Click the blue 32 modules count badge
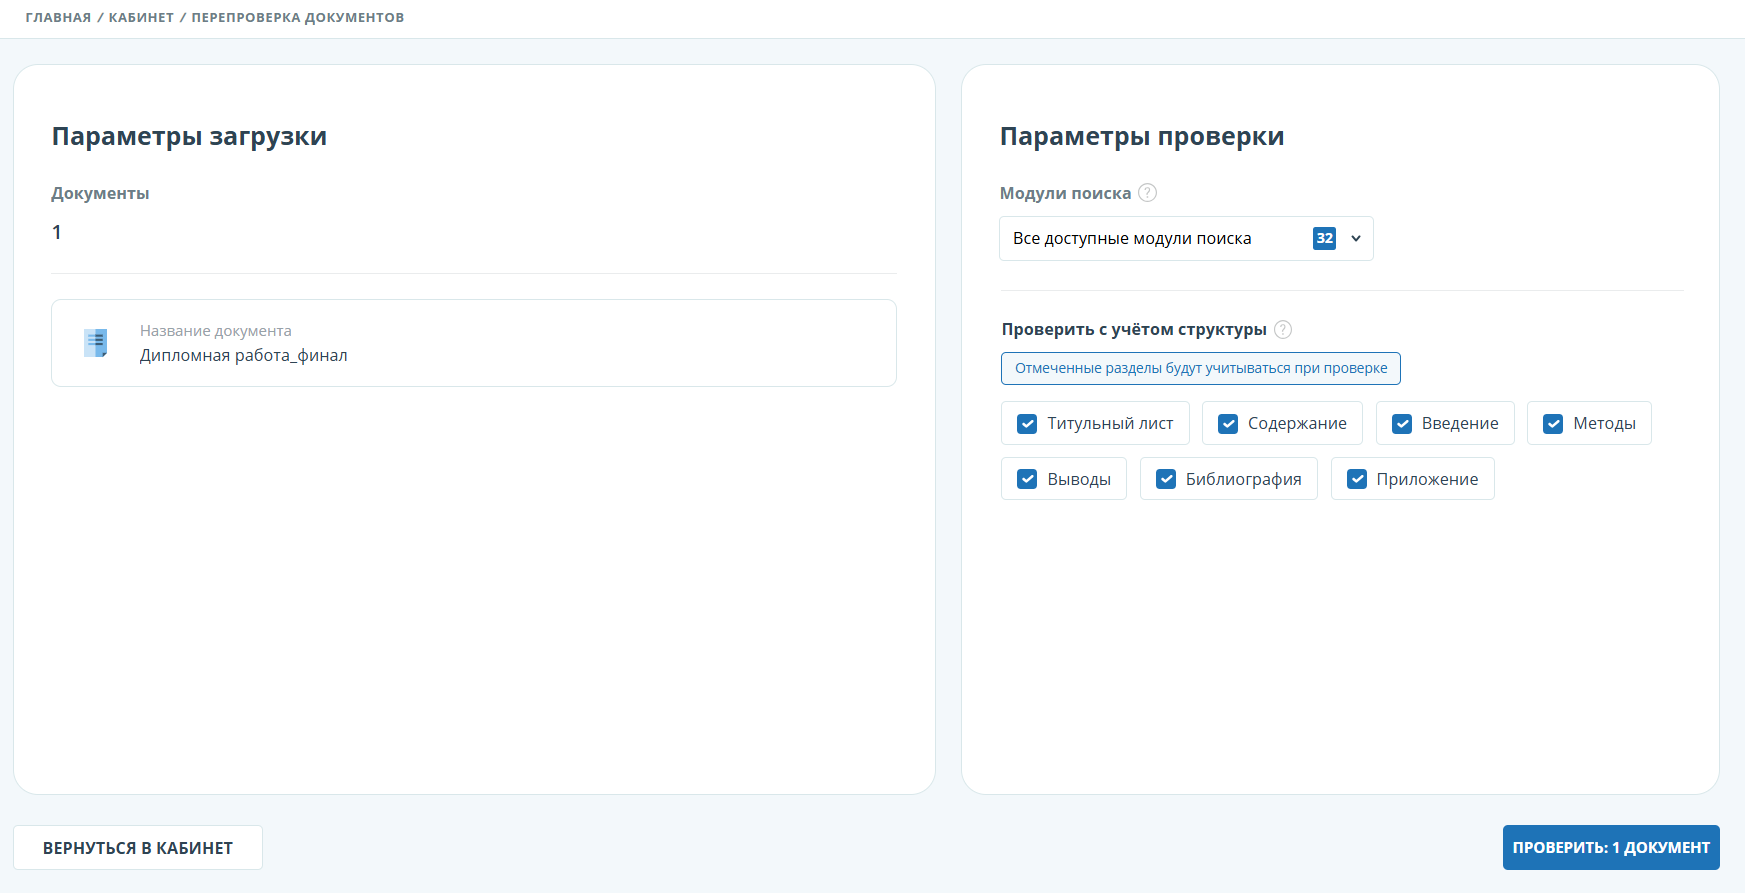This screenshot has width=1745, height=893. [x=1324, y=238]
